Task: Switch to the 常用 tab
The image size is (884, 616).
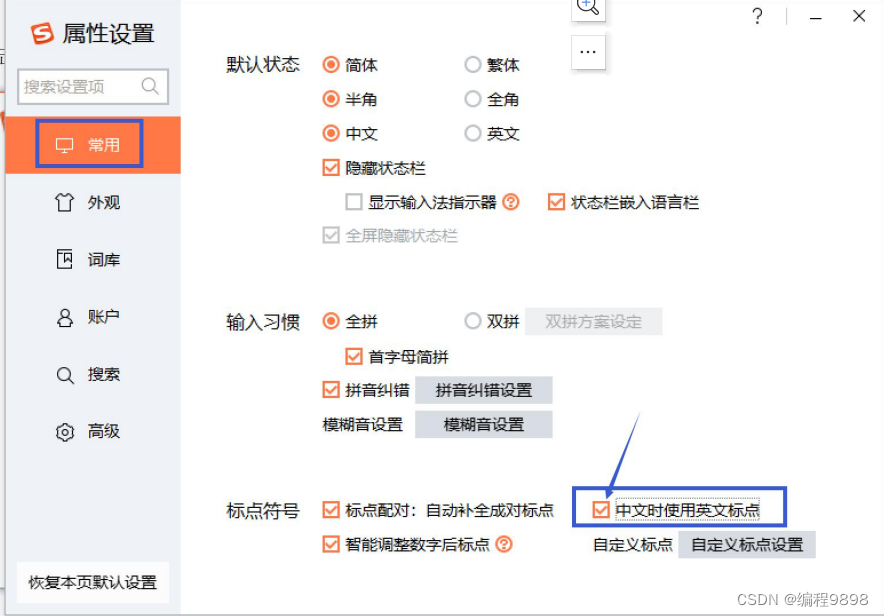Action: (x=93, y=145)
